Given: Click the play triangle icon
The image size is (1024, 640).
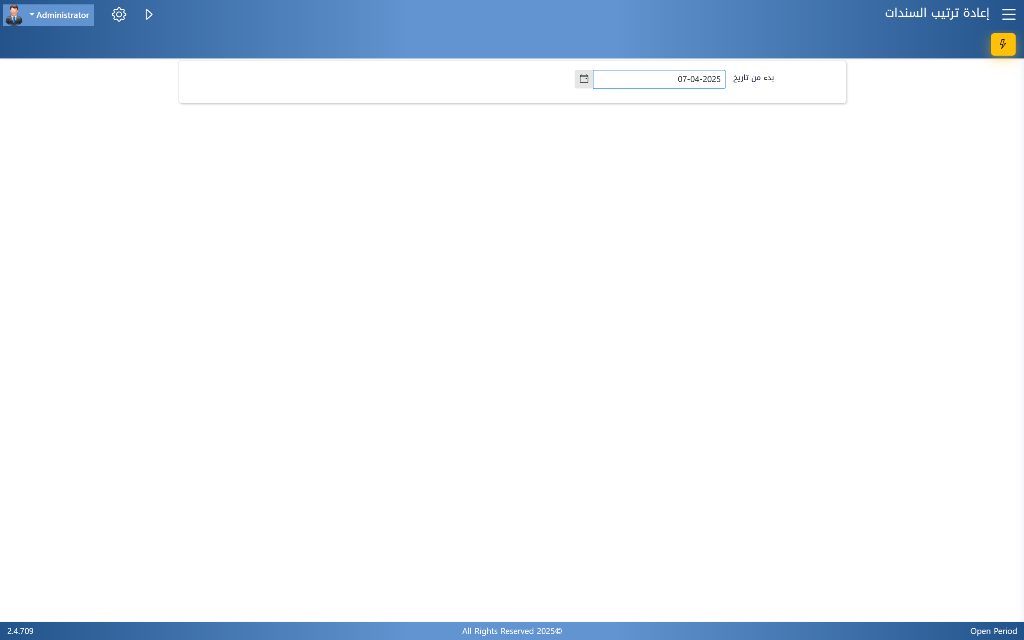Looking at the screenshot, I should click(x=149, y=15).
